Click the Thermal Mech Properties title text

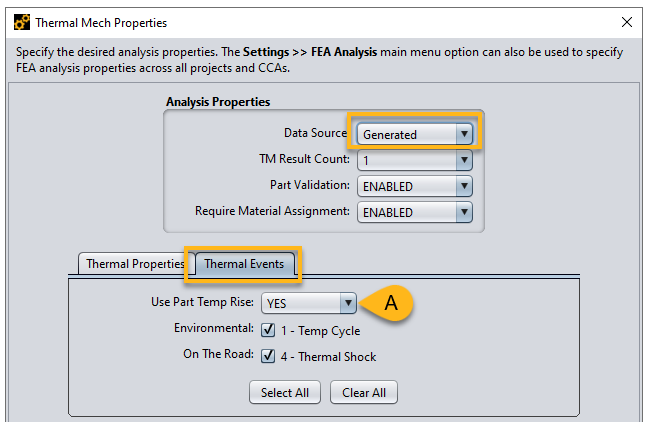[x=101, y=22]
